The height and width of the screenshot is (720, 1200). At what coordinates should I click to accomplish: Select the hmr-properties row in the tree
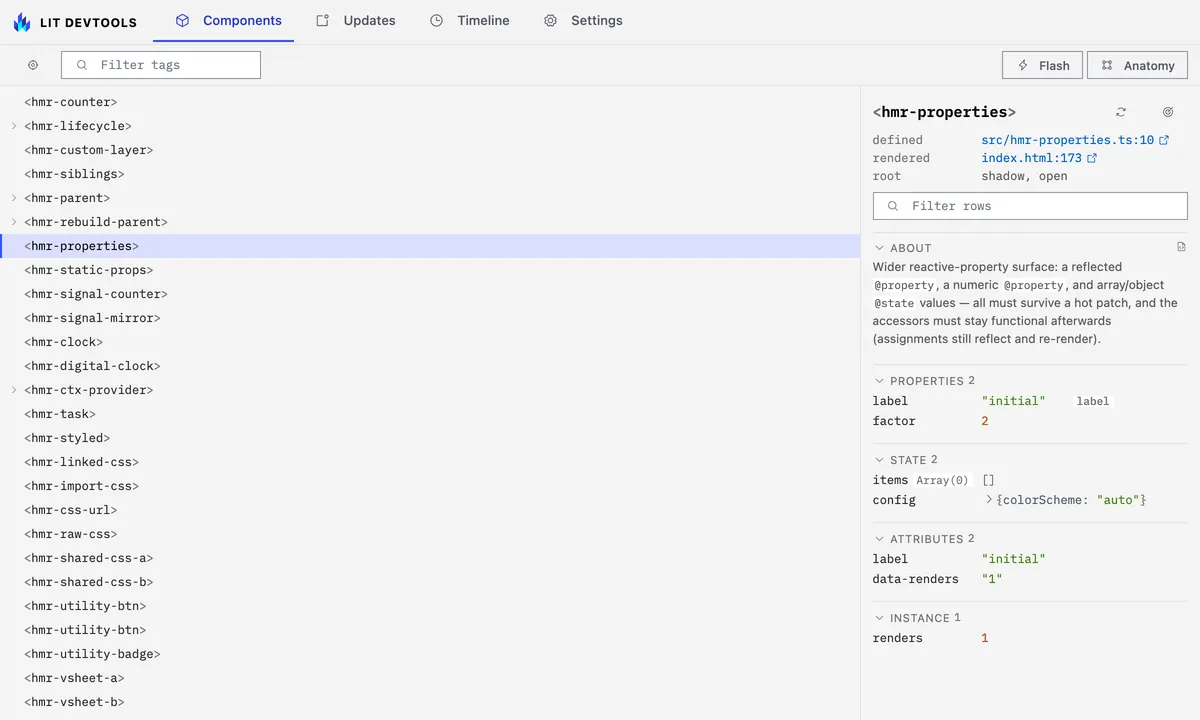pyautogui.click(x=430, y=246)
